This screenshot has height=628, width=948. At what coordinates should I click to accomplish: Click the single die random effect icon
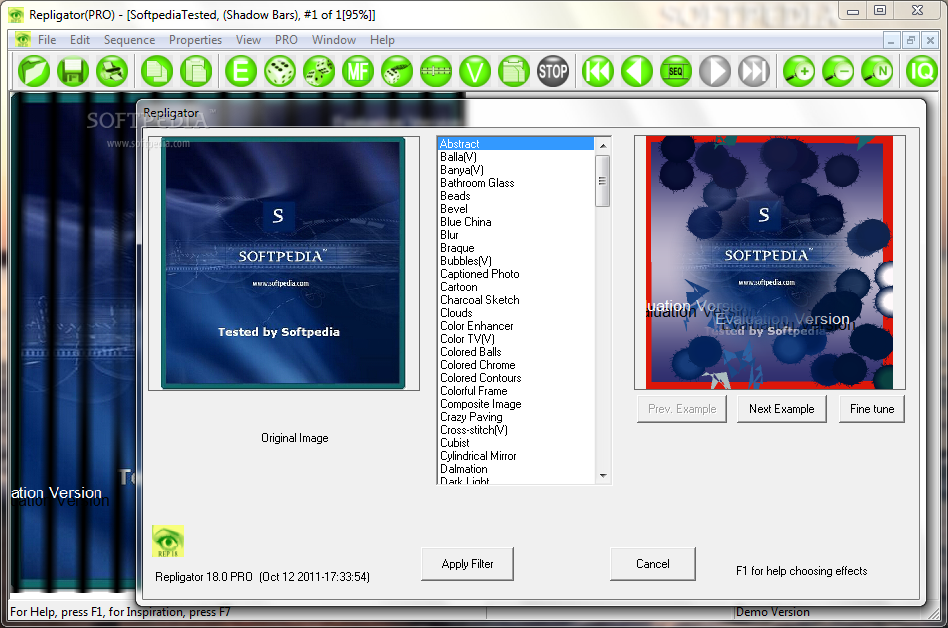pyautogui.click(x=280, y=71)
